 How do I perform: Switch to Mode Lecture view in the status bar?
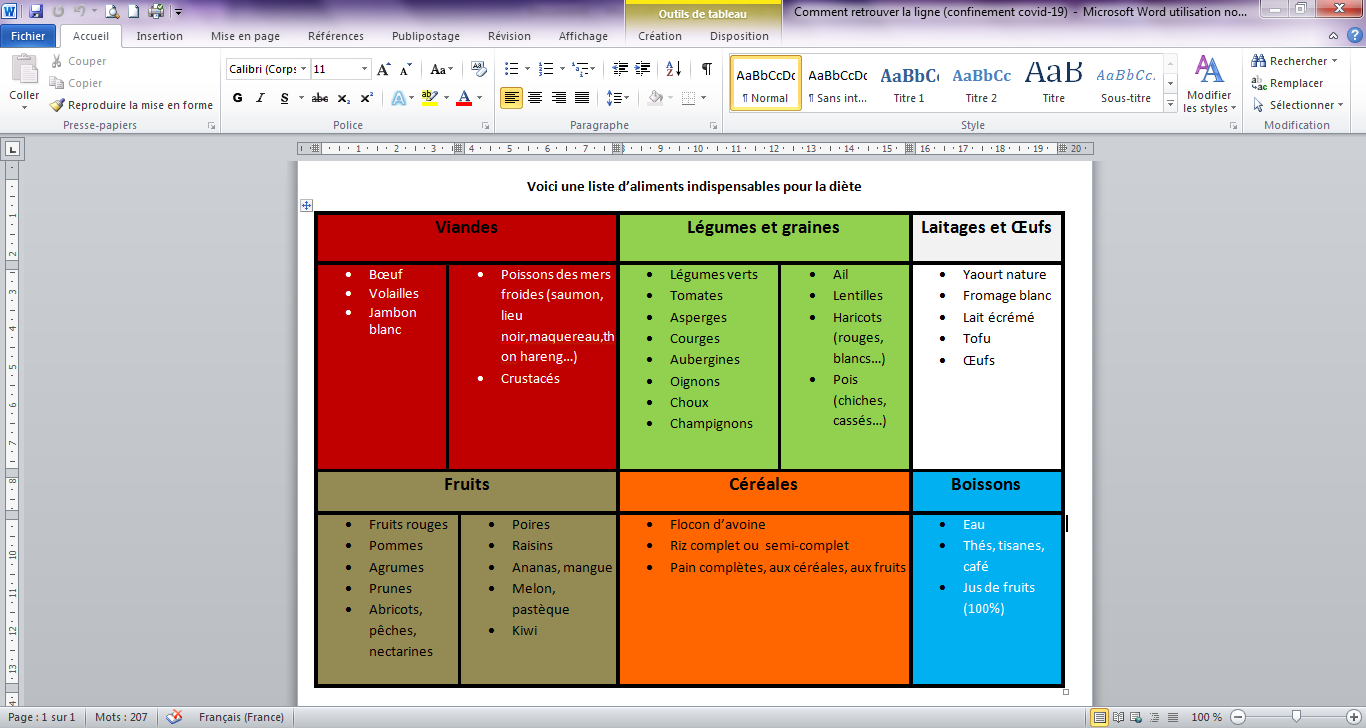click(1119, 716)
